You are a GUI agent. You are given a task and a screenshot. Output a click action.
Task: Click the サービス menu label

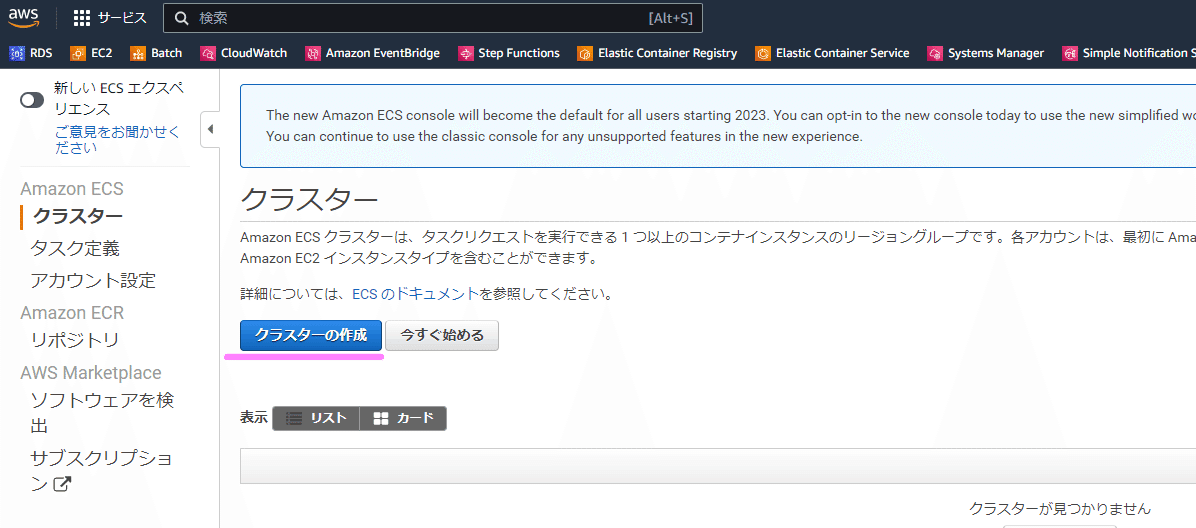click(x=122, y=18)
